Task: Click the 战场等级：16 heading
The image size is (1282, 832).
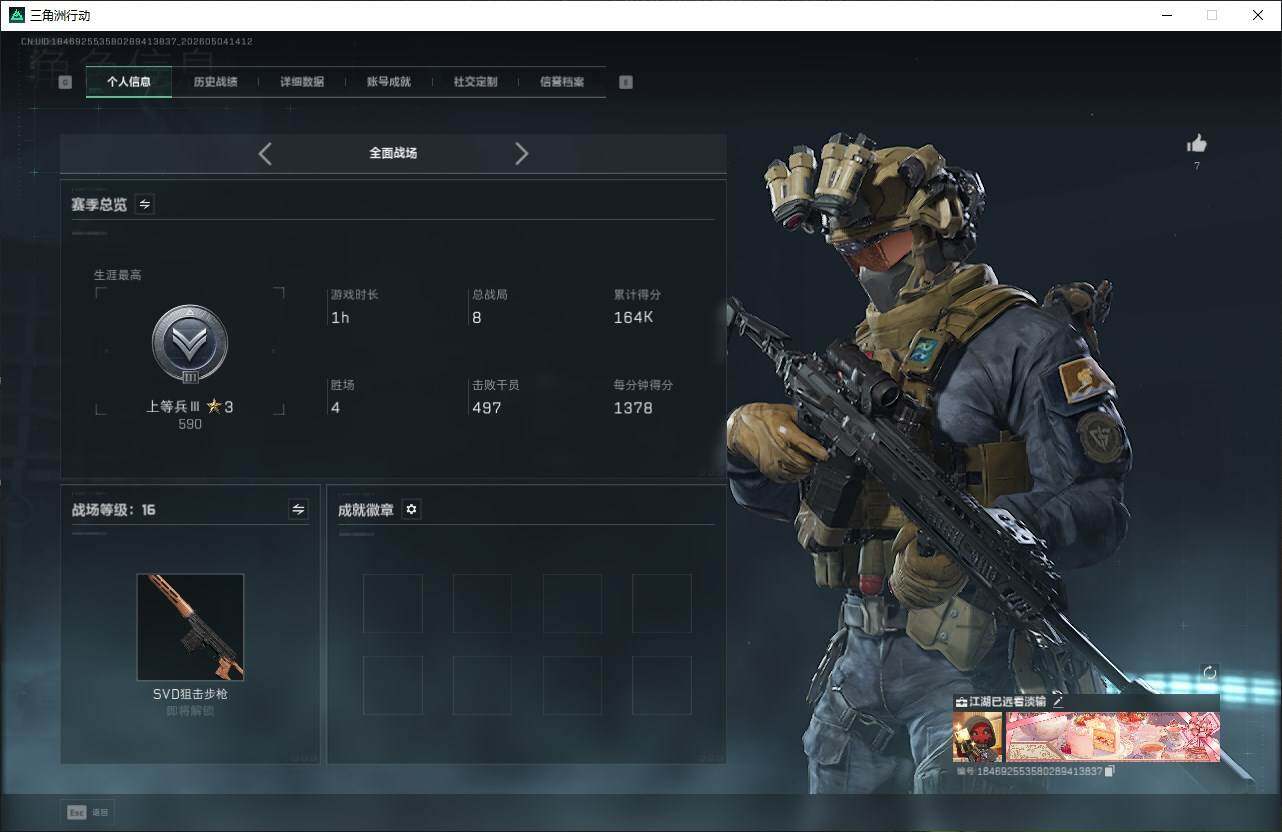Action: coord(114,510)
